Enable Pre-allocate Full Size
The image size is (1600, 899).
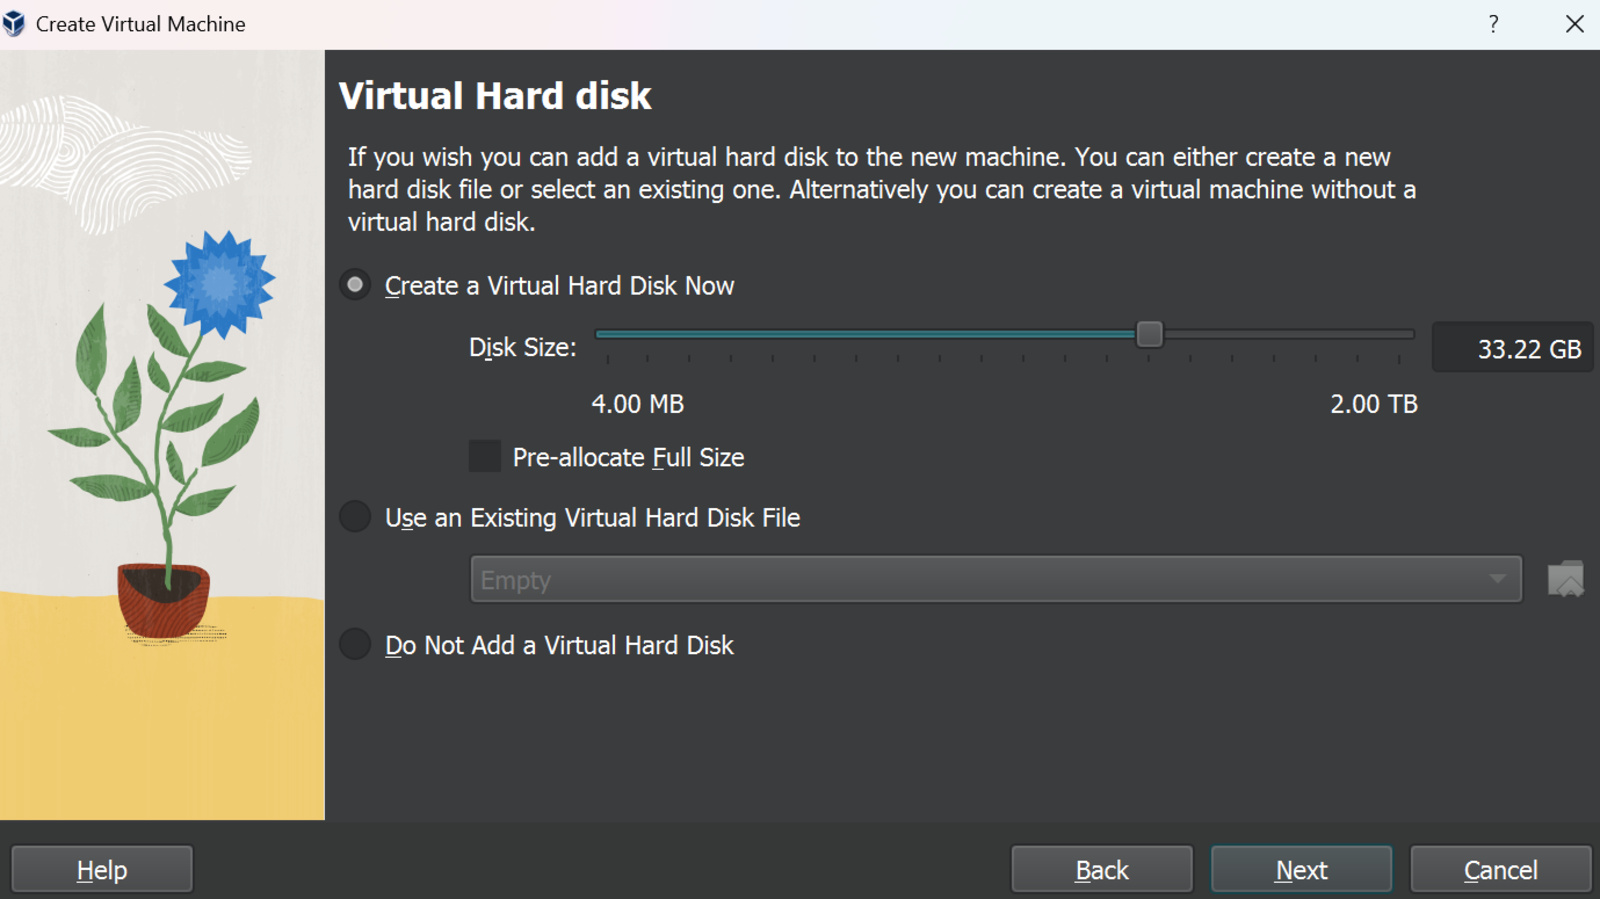484,456
